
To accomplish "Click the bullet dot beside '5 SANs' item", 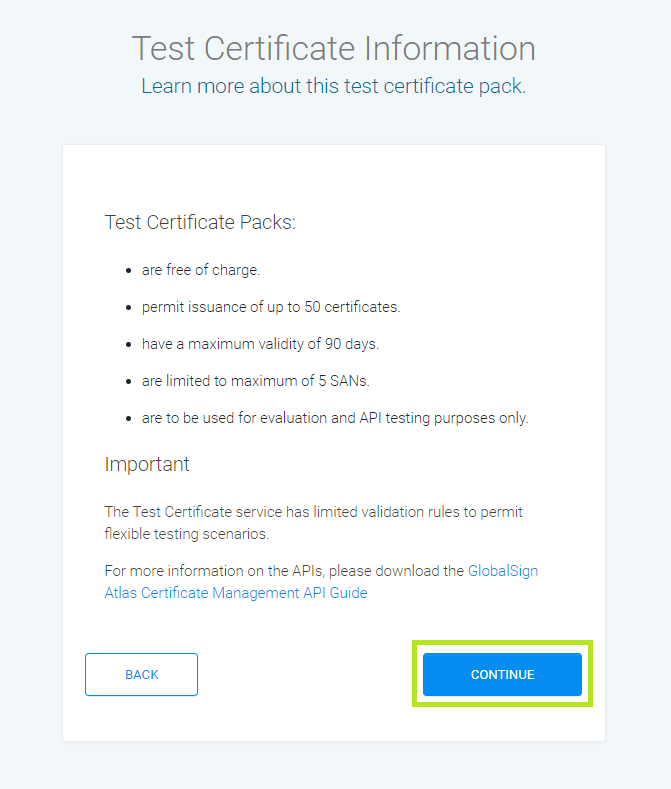I will (129, 382).
